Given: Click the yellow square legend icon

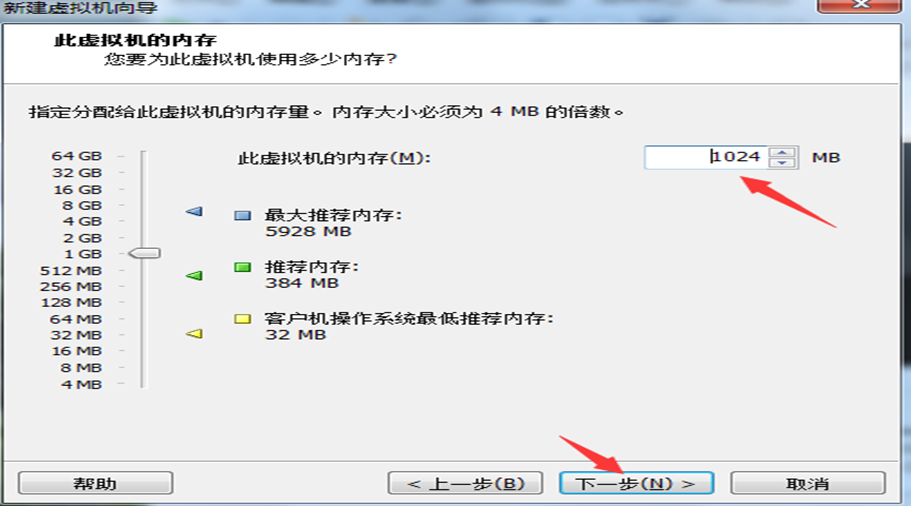Looking at the screenshot, I should point(242,319).
